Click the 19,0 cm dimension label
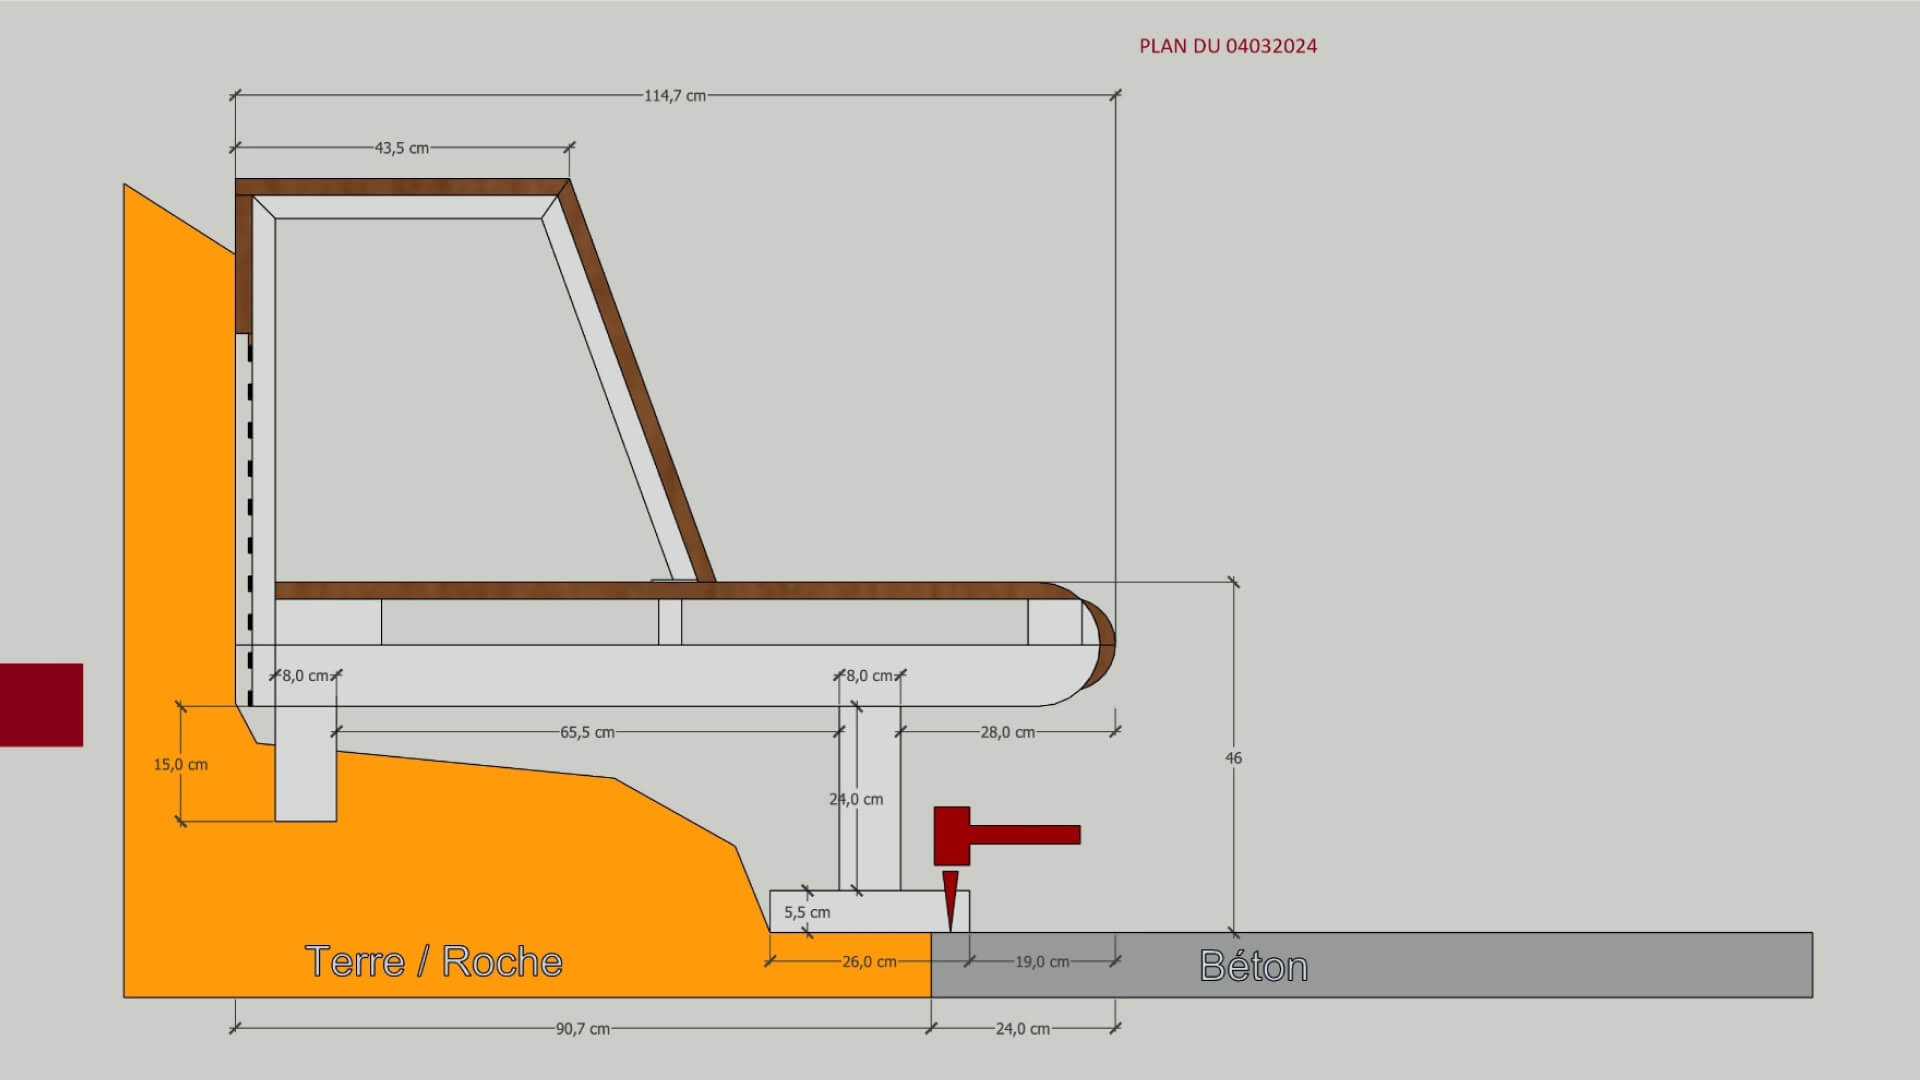 (1042, 962)
